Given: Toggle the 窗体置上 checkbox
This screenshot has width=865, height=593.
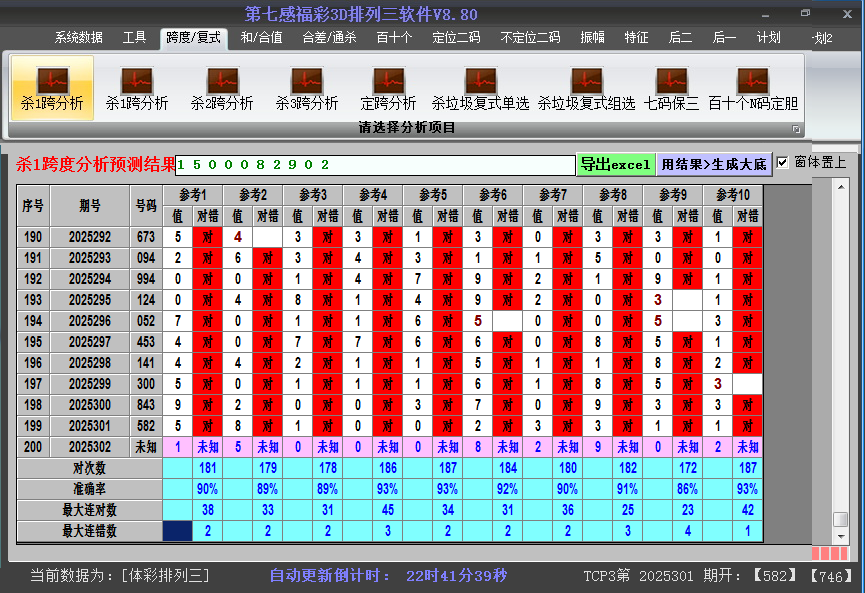Looking at the screenshot, I should click(x=783, y=162).
